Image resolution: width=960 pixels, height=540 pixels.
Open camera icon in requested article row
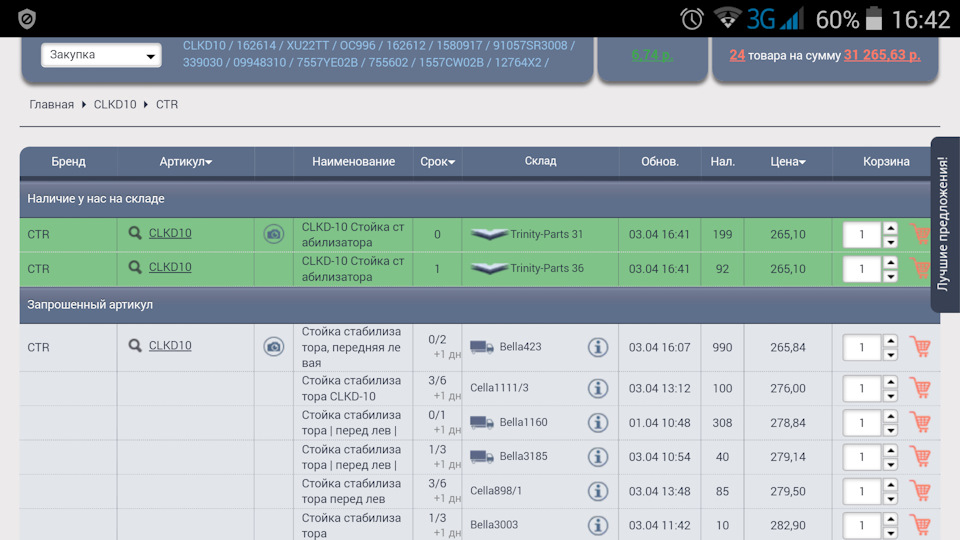click(x=273, y=347)
